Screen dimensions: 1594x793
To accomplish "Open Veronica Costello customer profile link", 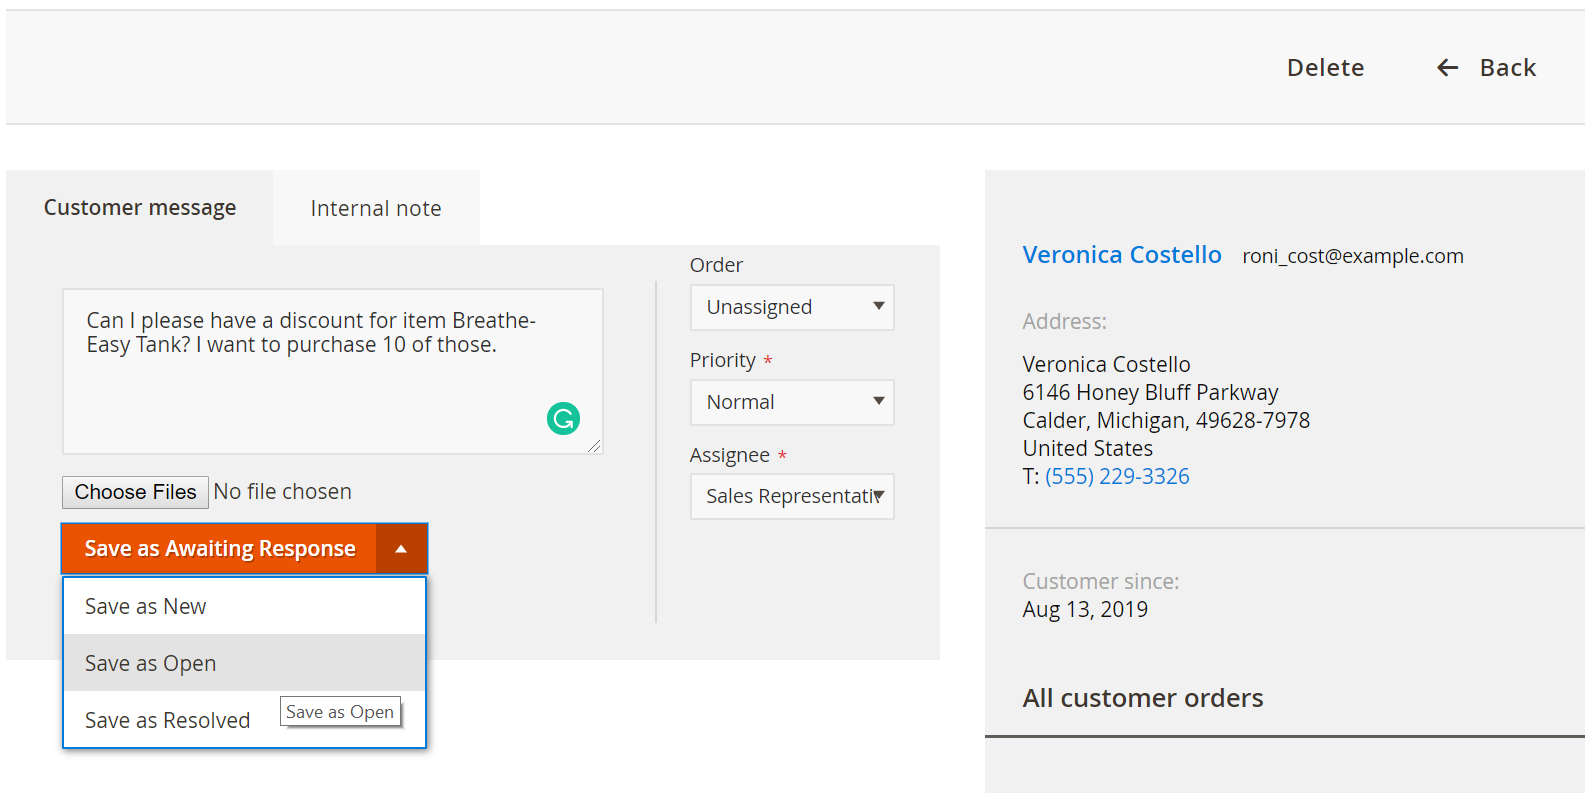I will pos(1122,255).
